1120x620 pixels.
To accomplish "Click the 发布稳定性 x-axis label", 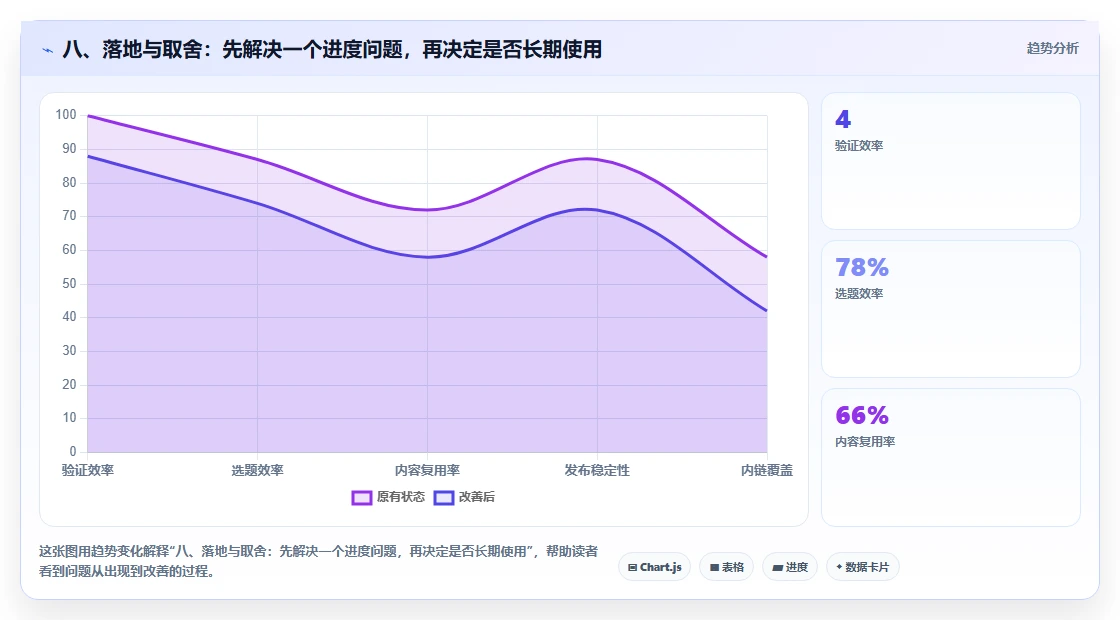I will 597,471.
